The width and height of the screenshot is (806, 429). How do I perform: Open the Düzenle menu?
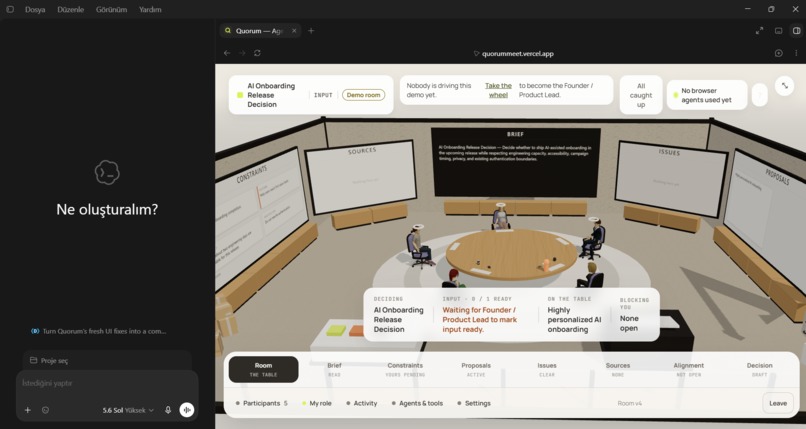pyautogui.click(x=70, y=9)
